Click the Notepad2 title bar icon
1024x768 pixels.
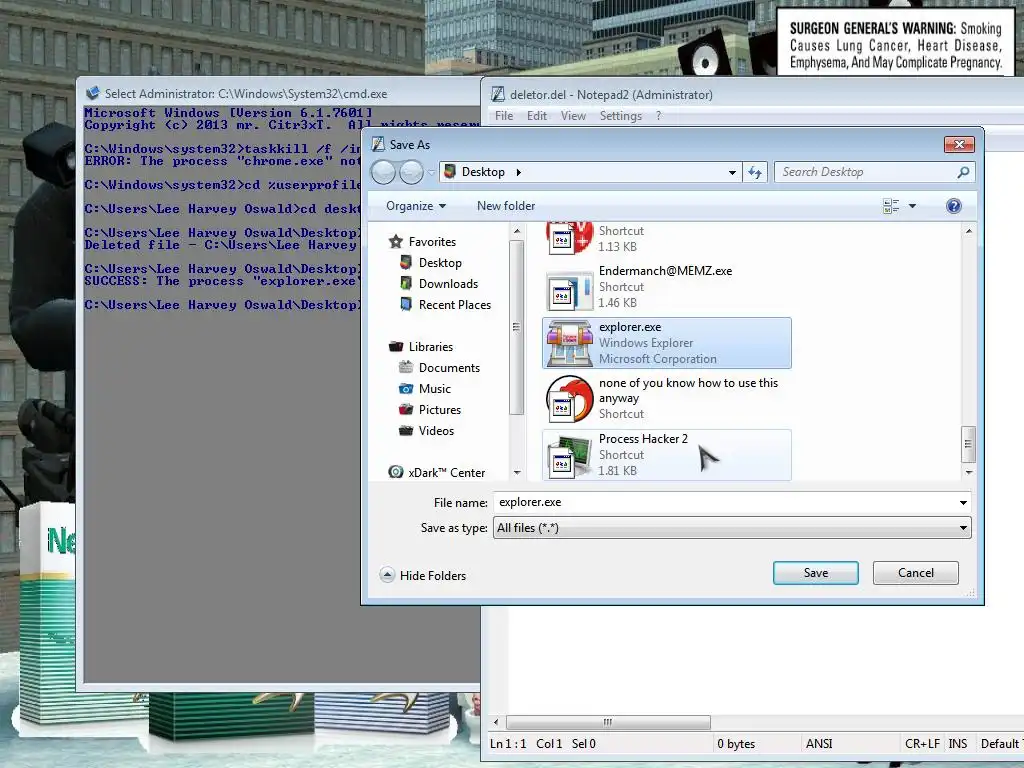pyautogui.click(x=498, y=95)
